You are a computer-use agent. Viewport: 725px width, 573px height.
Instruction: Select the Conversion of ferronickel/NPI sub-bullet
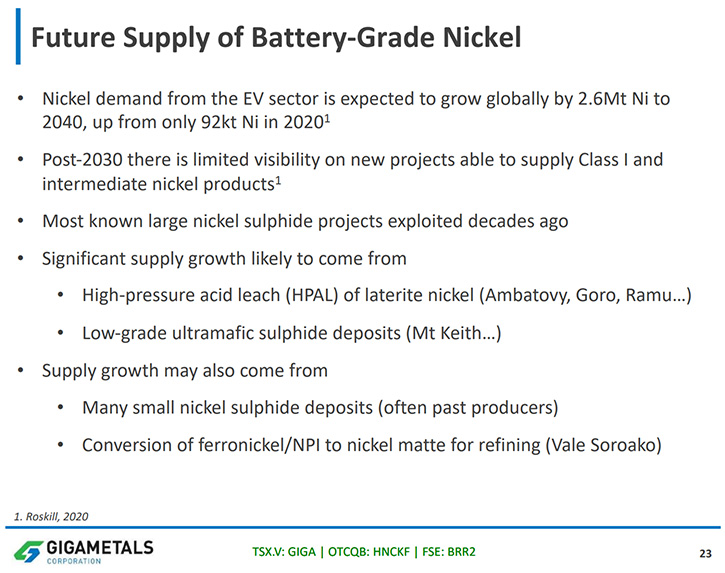[x=372, y=445]
